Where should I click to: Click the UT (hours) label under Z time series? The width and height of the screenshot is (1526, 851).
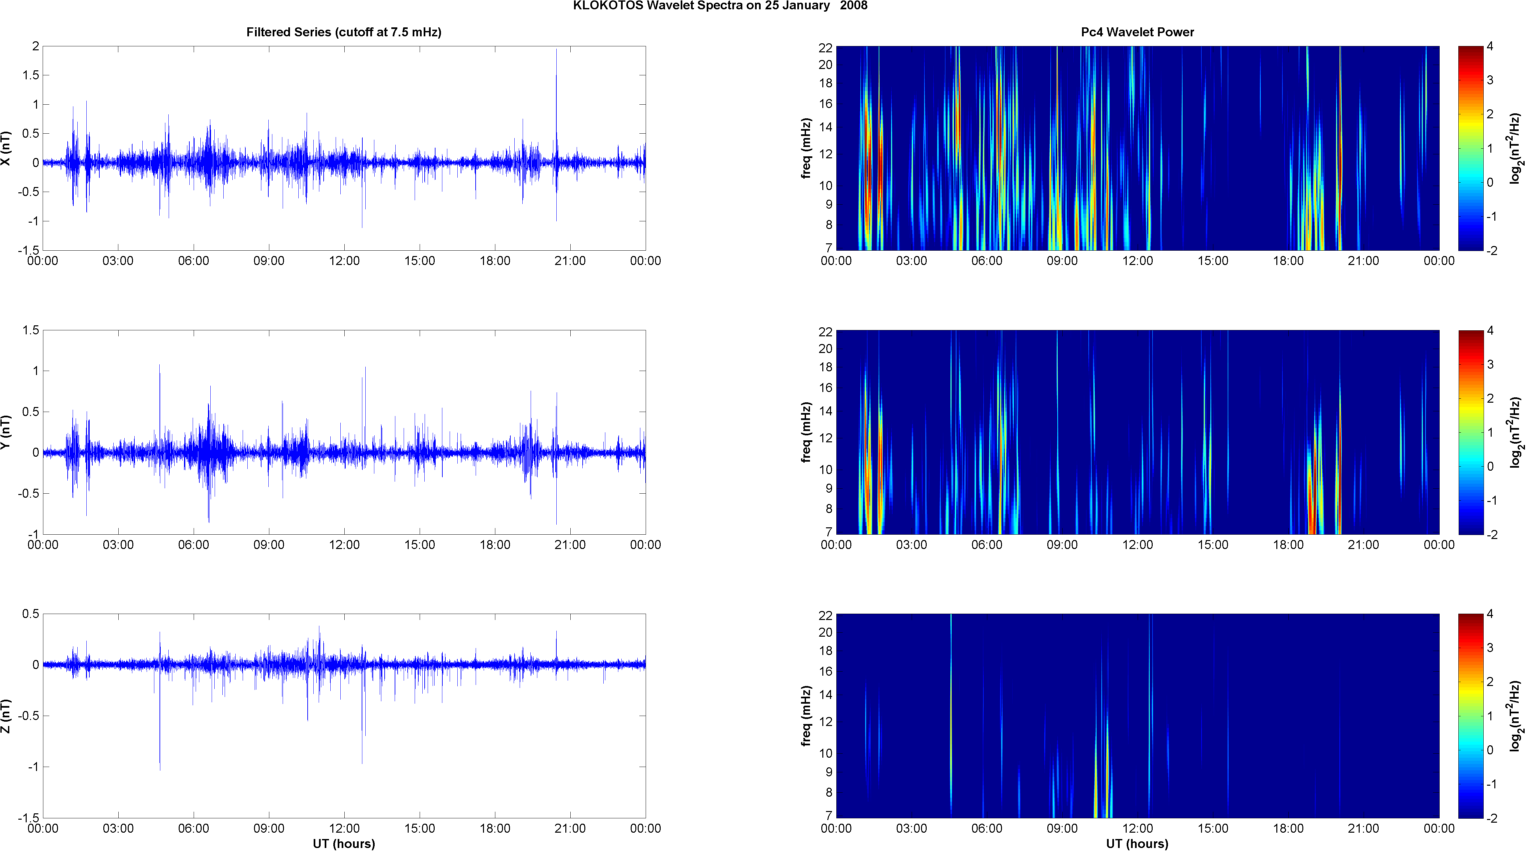pos(344,844)
